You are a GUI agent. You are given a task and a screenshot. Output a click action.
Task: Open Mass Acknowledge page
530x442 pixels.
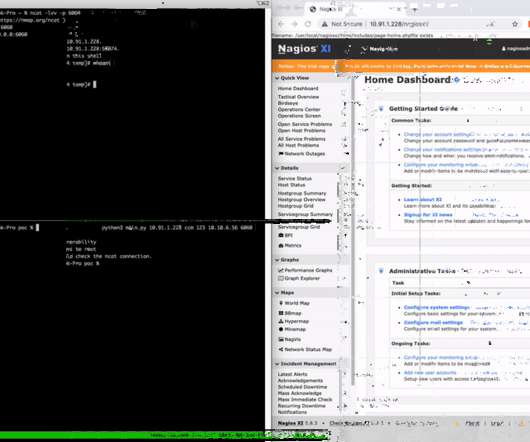coord(299,393)
